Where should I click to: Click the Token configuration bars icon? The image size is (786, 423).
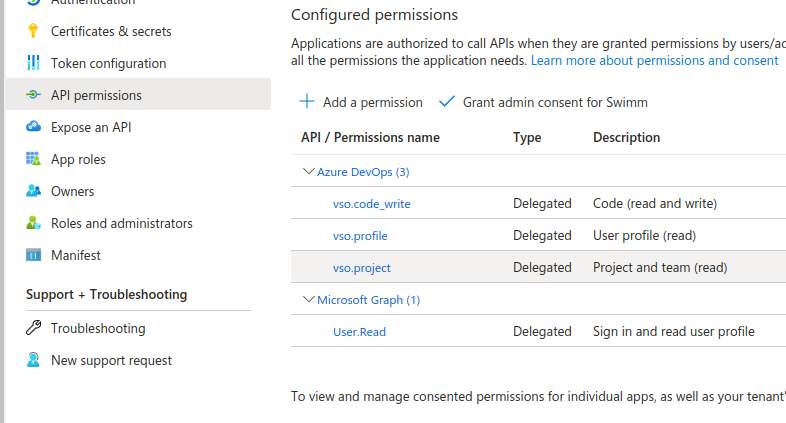33,63
